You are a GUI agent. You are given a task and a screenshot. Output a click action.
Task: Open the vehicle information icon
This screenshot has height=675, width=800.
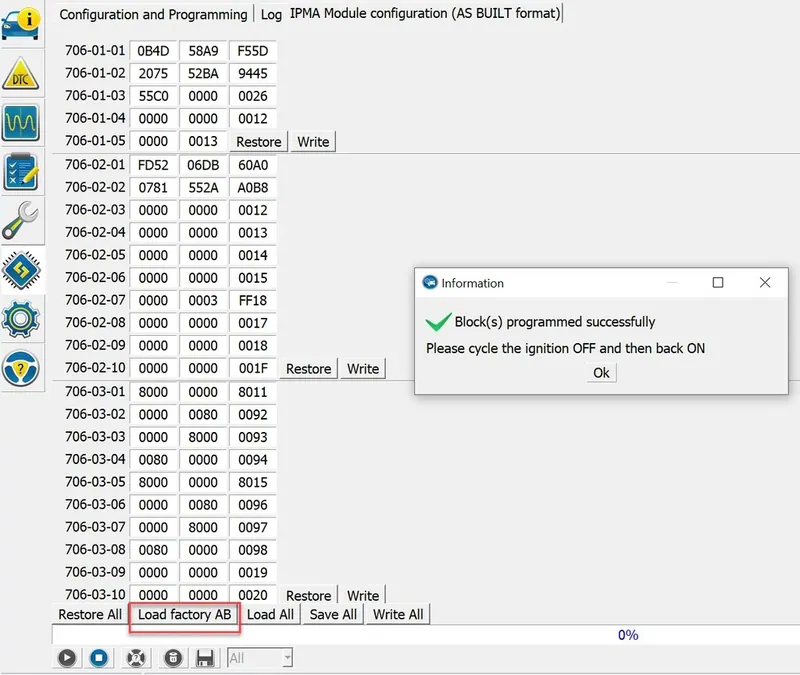(20, 23)
